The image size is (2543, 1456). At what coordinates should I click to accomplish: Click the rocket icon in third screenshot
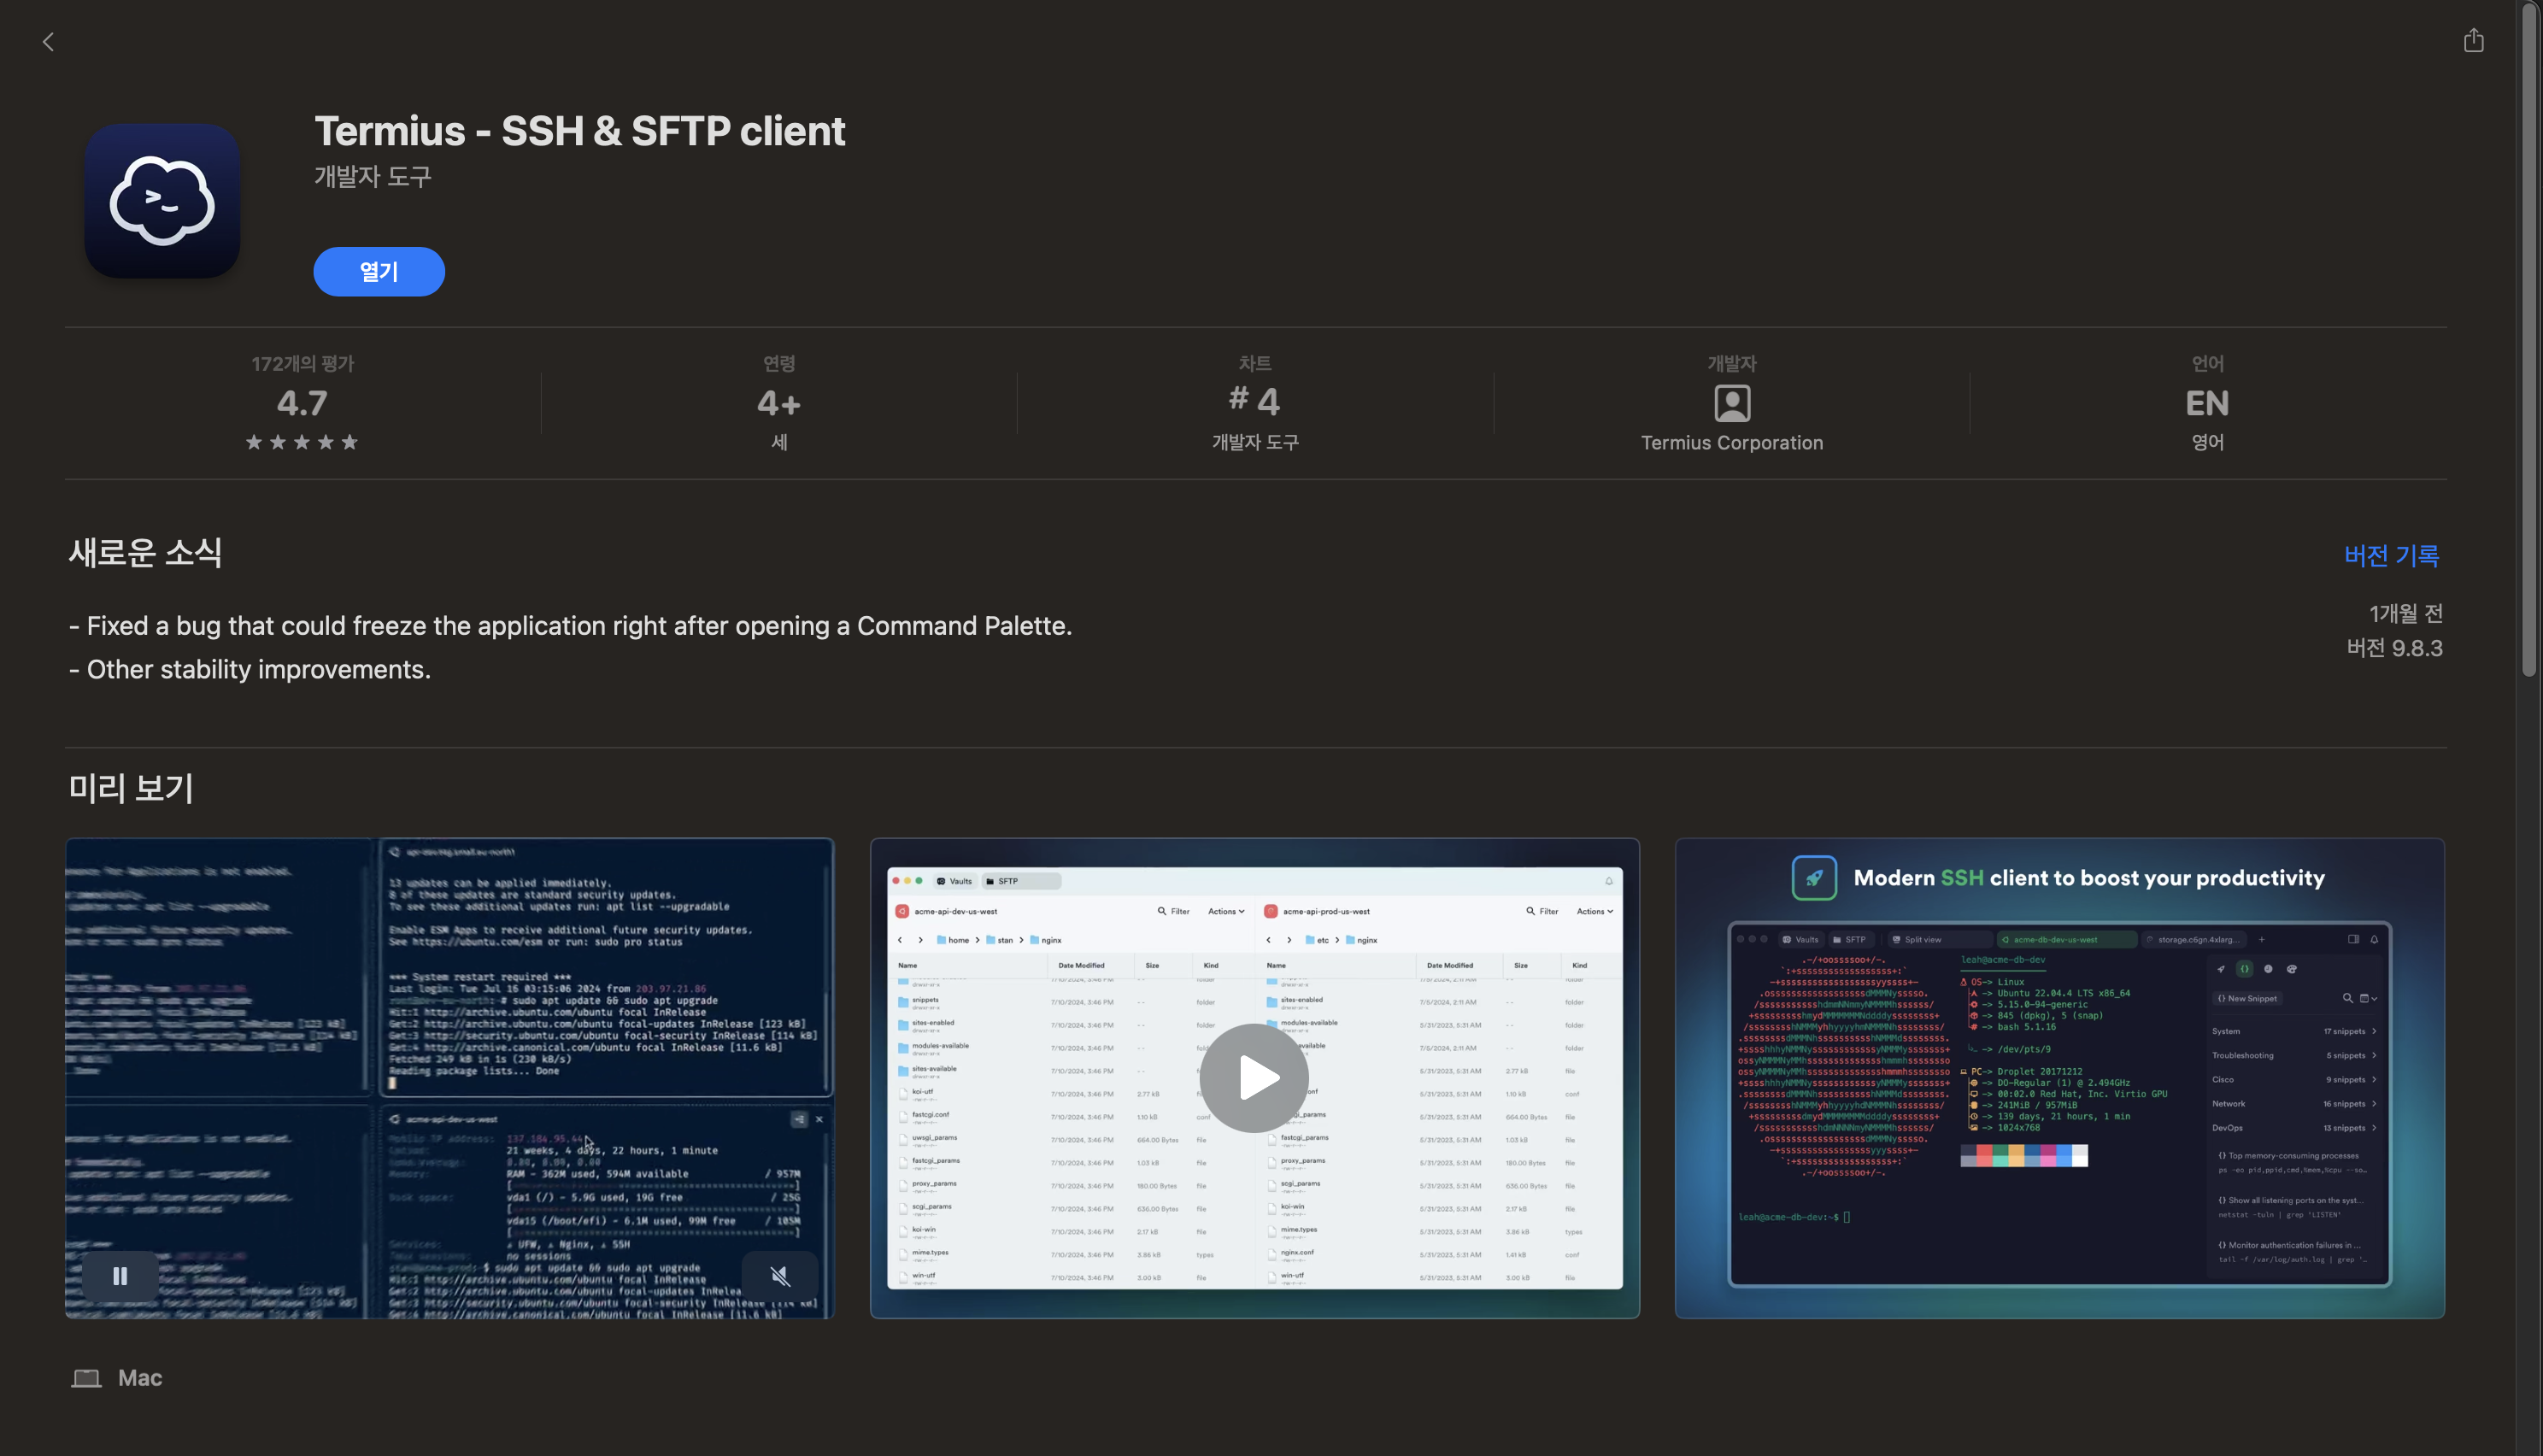point(1814,878)
